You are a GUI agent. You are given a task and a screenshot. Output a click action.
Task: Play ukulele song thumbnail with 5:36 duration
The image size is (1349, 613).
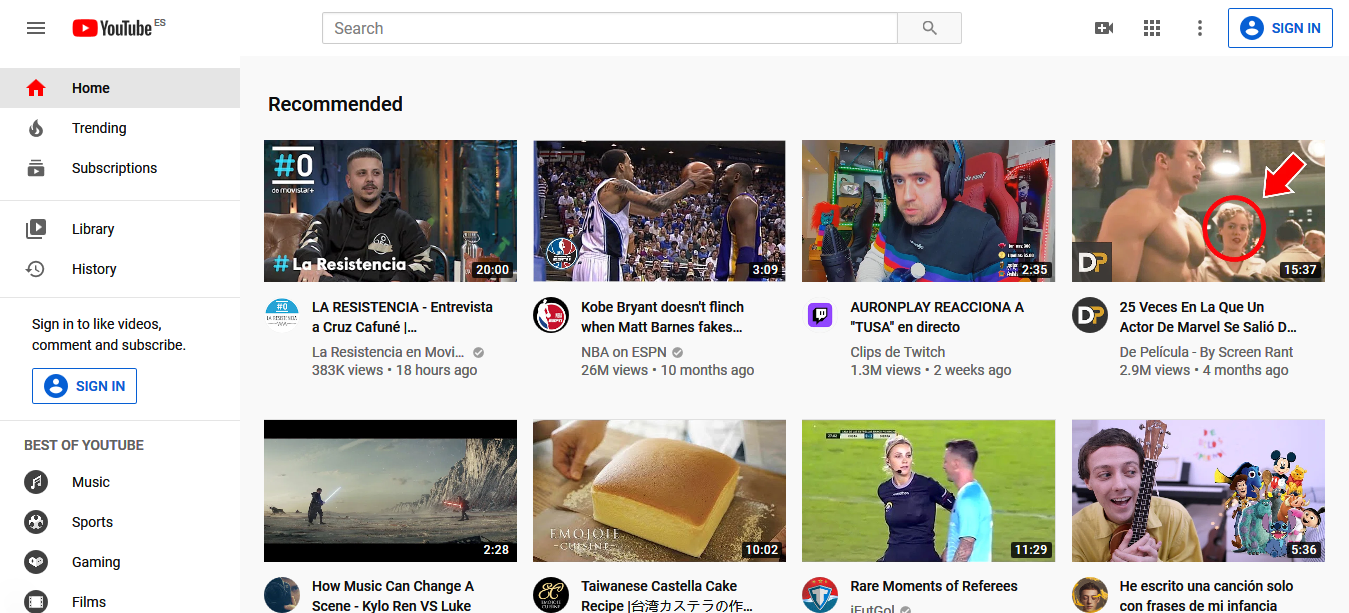click(1198, 491)
